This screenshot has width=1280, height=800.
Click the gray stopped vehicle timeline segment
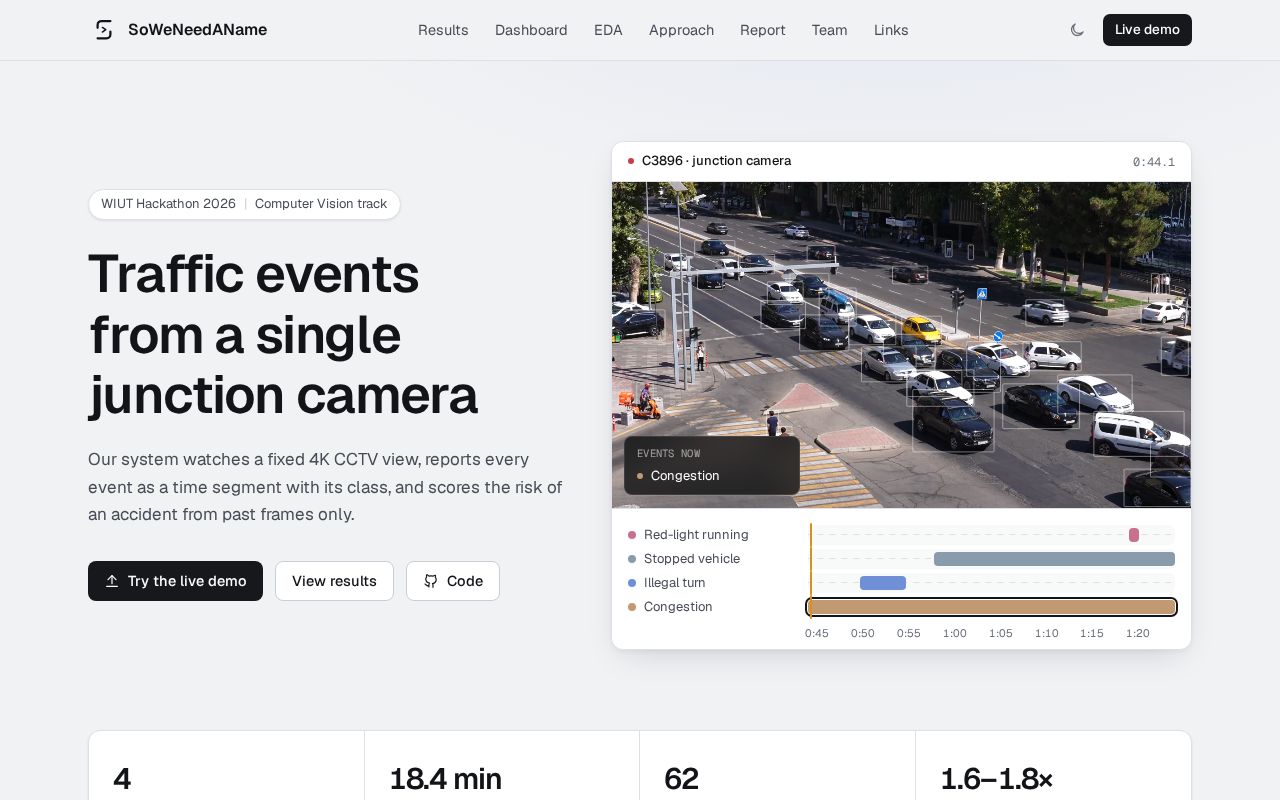(x=1054, y=559)
